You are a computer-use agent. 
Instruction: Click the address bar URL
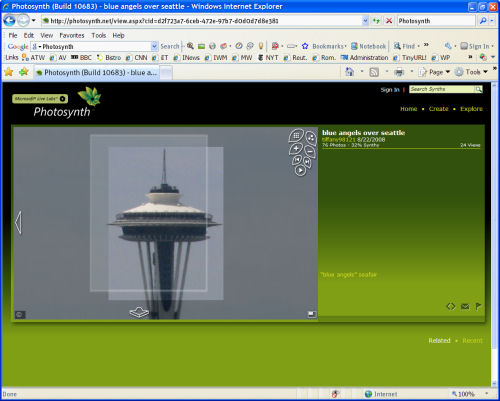coord(164,21)
